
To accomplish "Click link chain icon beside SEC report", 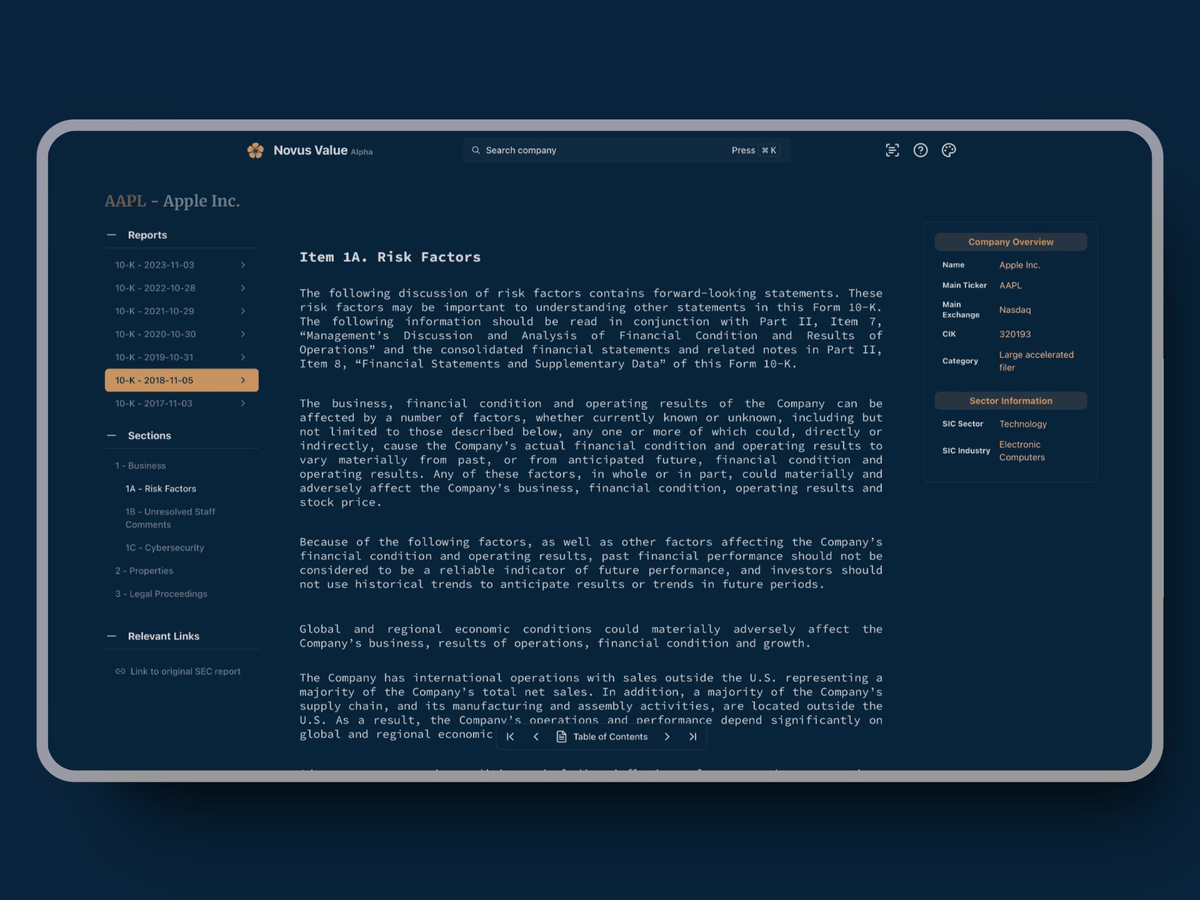I will click(120, 672).
